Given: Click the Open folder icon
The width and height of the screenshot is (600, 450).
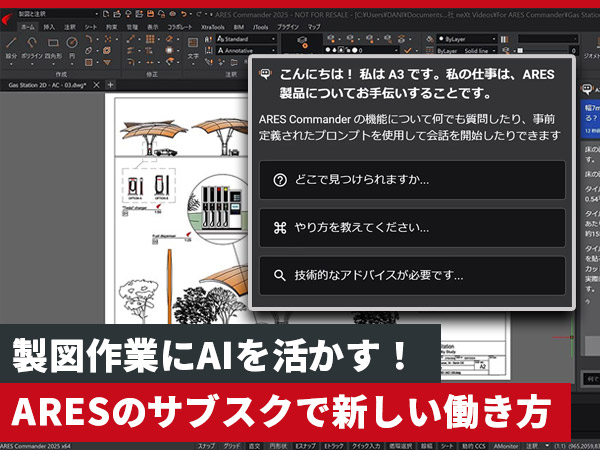Looking at the screenshot, I should coord(117,14).
